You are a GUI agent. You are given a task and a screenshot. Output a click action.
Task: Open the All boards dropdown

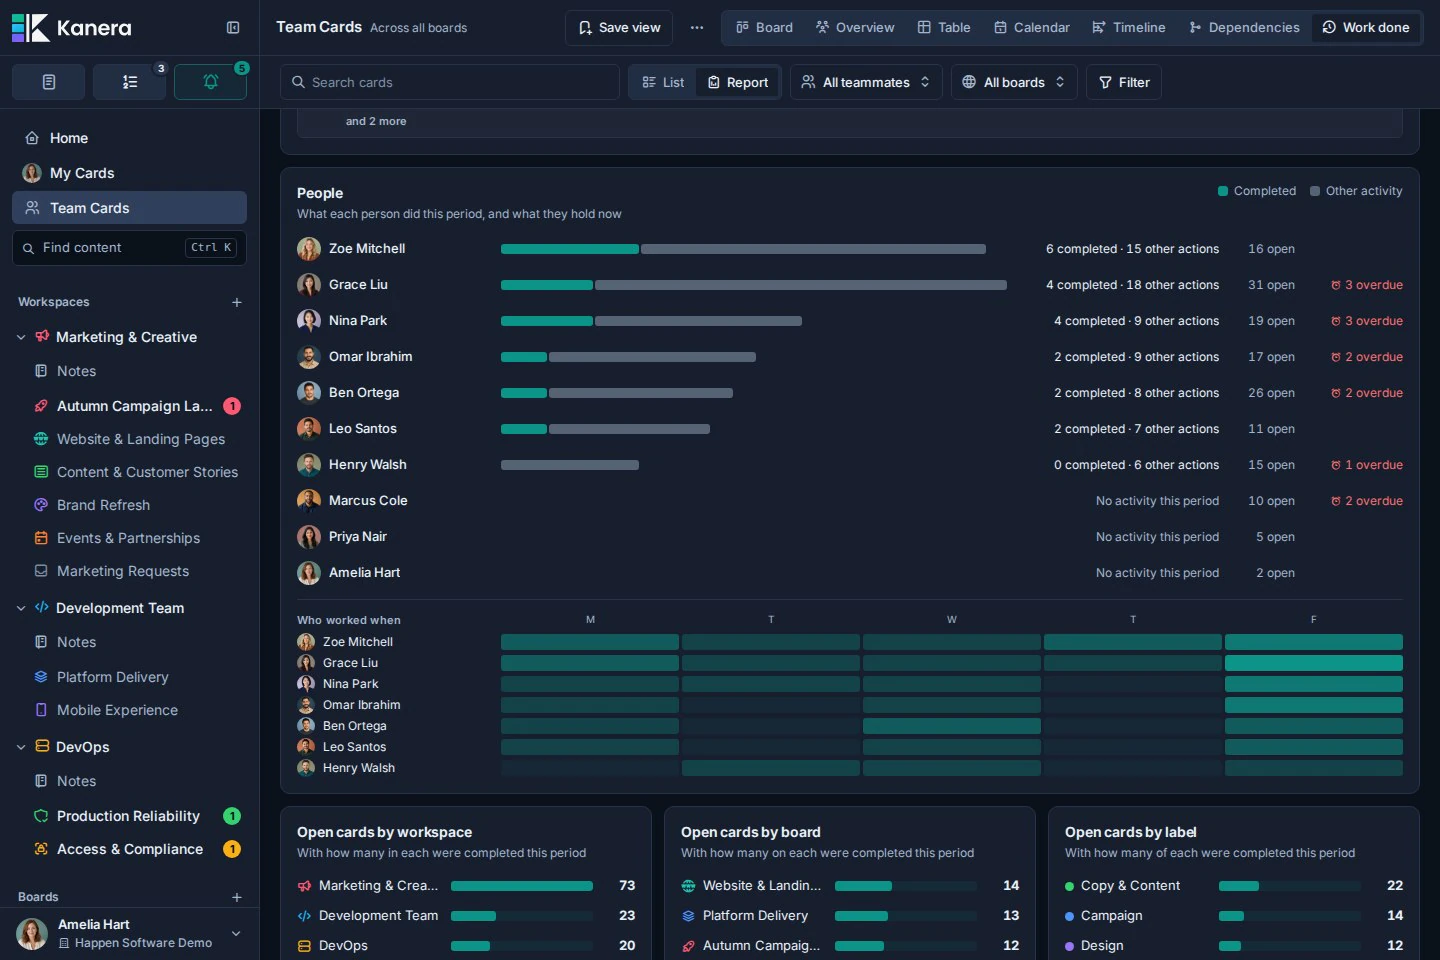tap(1014, 82)
